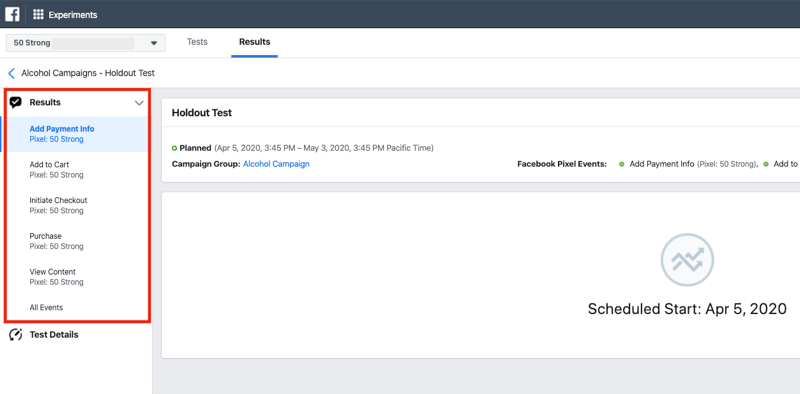Image resolution: width=800 pixels, height=394 pixels.
Task: Switch to the Results tab
Action: click(x=255, y=42)
